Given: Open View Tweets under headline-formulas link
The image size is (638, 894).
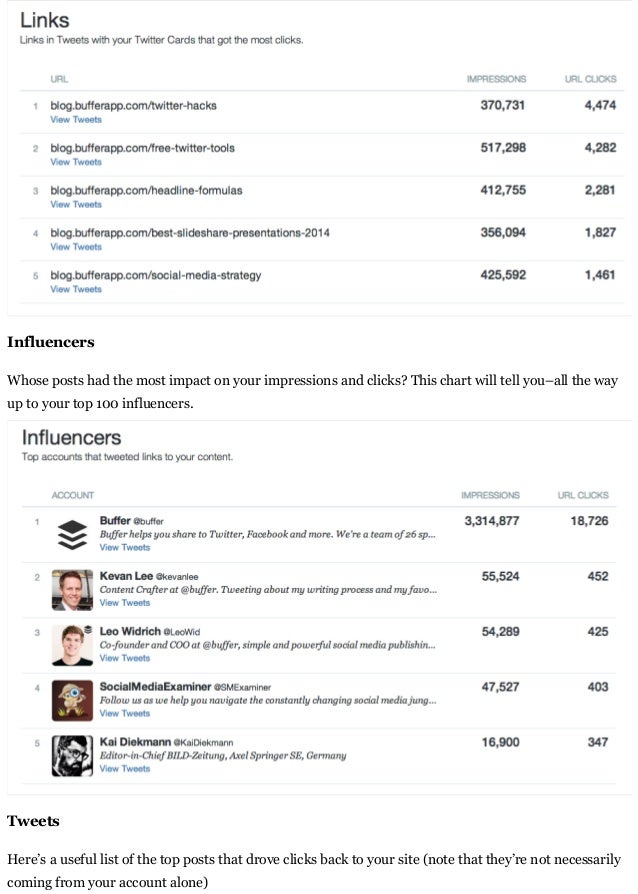Looking at the screenshot, I should (76, 204).
